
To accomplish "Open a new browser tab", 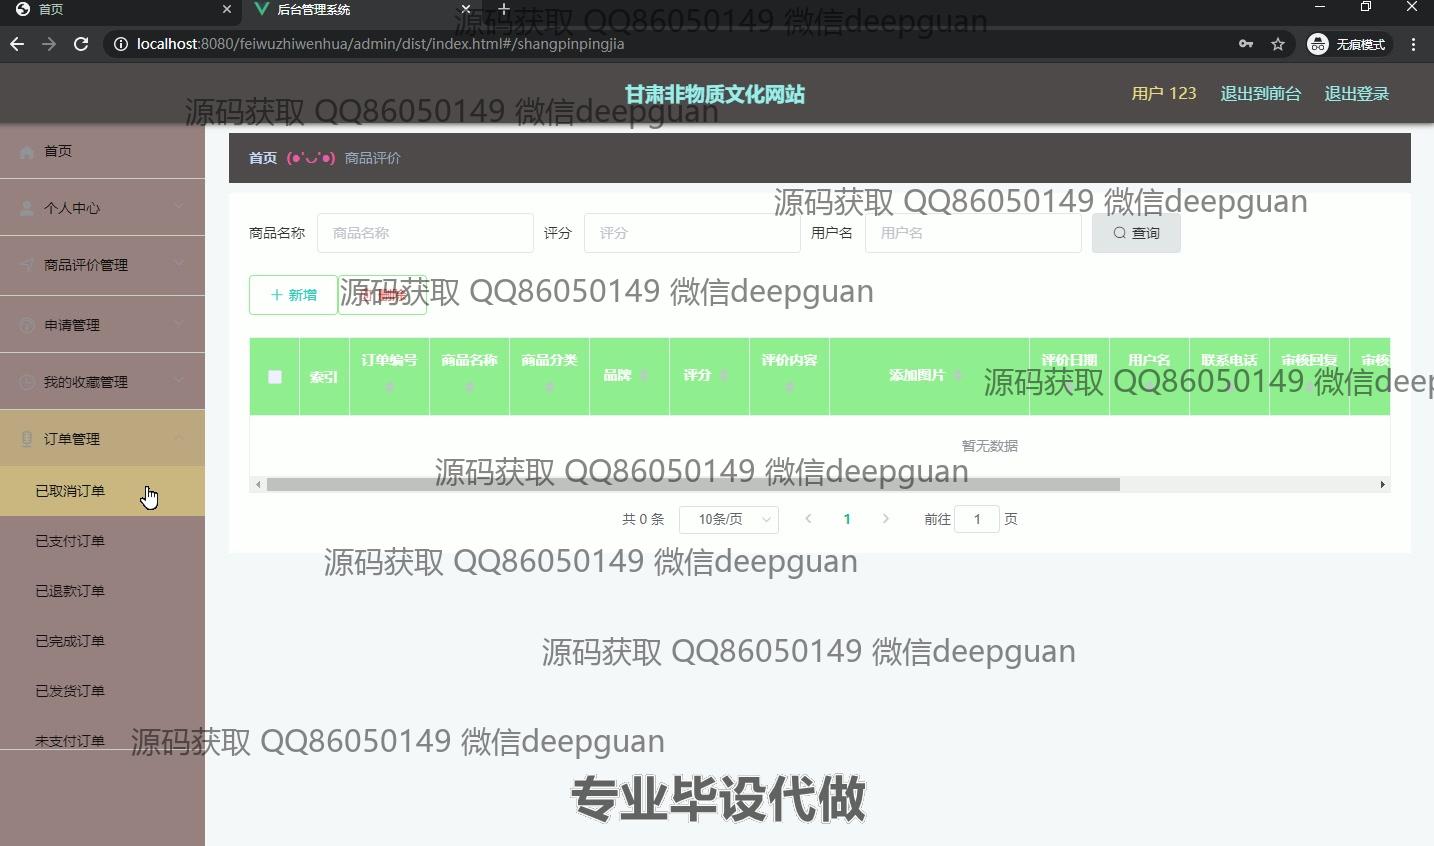I will 504,9.
